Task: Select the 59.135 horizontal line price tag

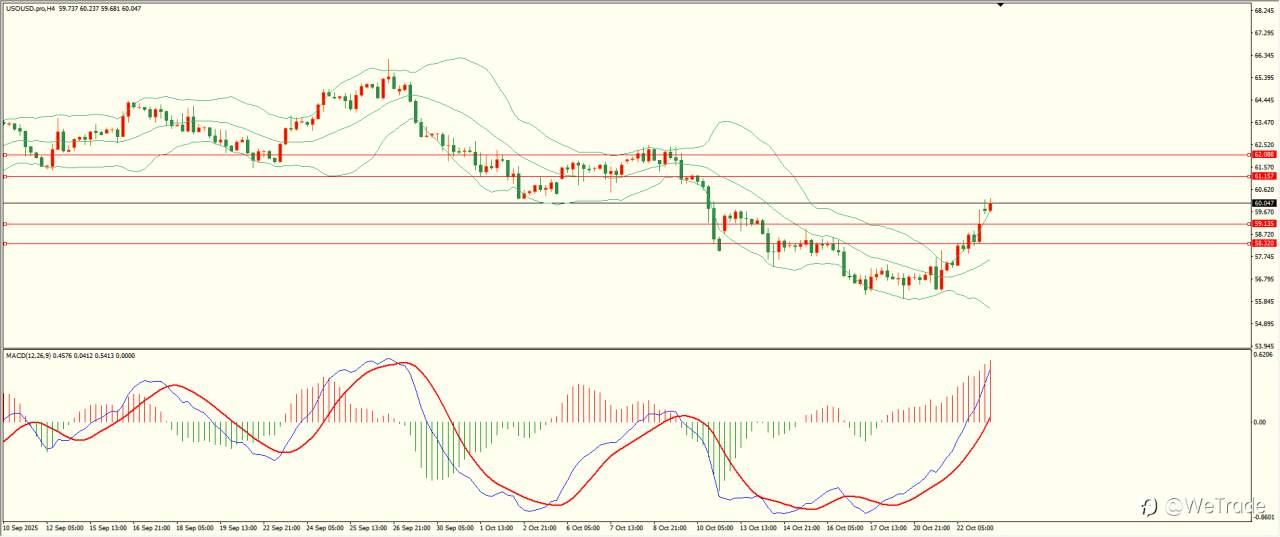Action: click(x=1264, y=224)
